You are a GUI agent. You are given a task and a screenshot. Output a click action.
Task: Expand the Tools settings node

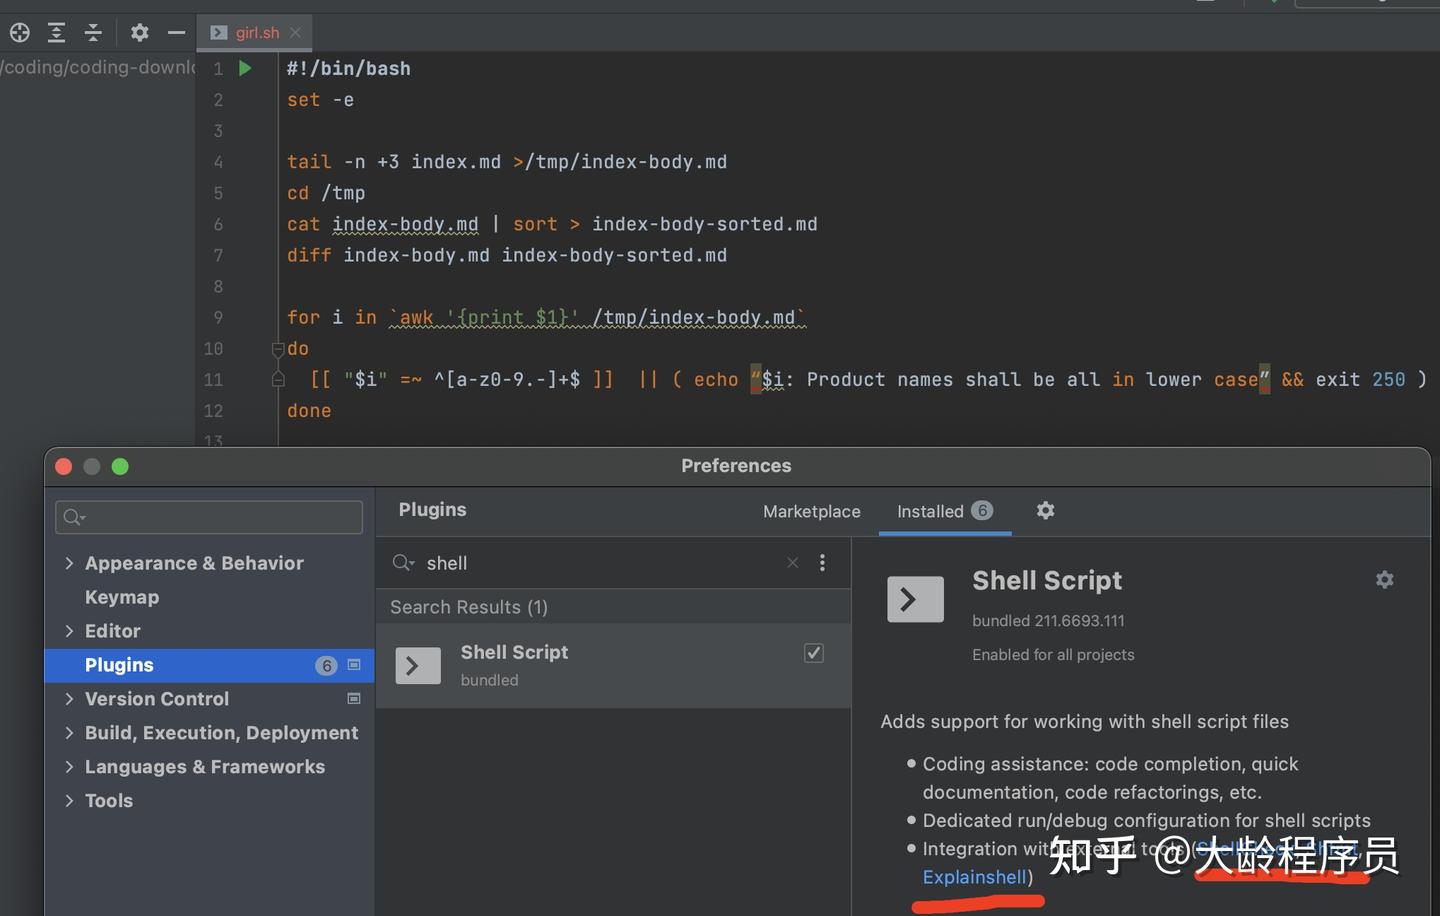point(69,801)
